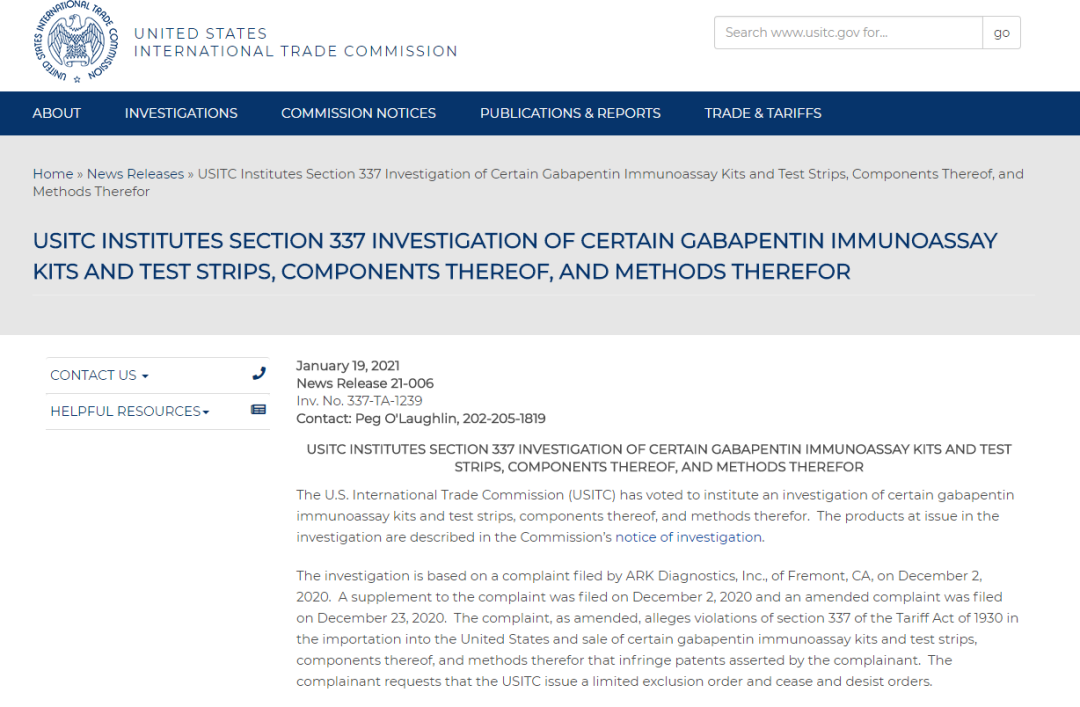Navigate to News Releases in the breadcrumb
Viewport: 1080px width, 707px height.
135,174
